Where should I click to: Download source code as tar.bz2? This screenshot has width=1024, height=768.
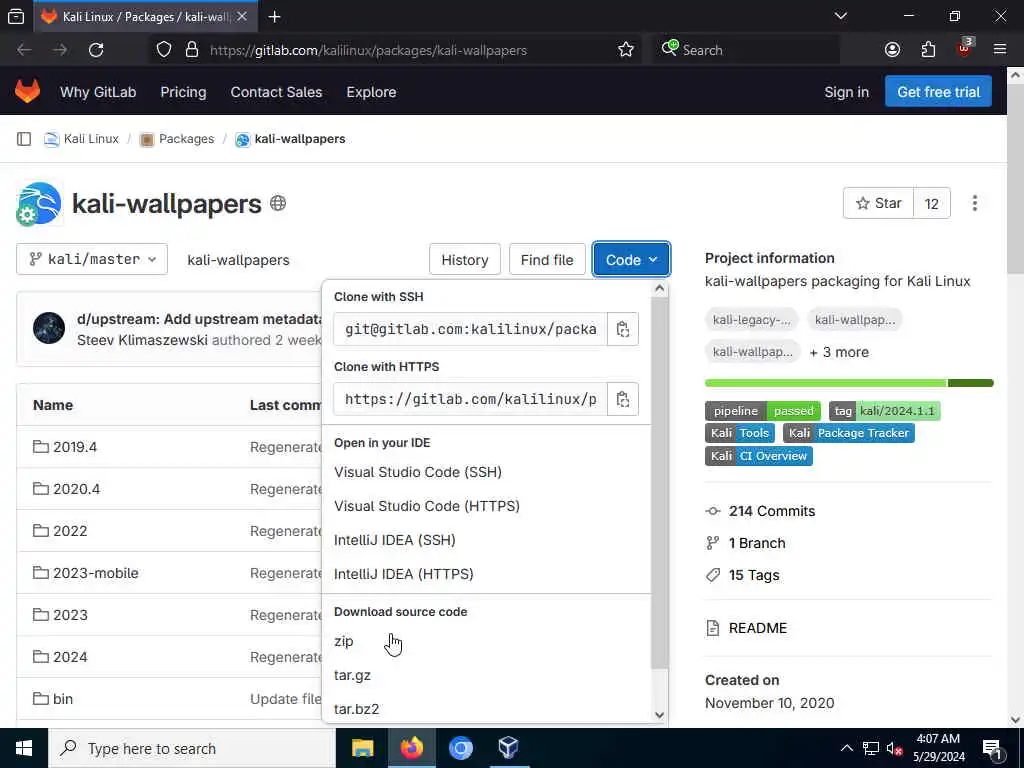[x=356, y=709]
